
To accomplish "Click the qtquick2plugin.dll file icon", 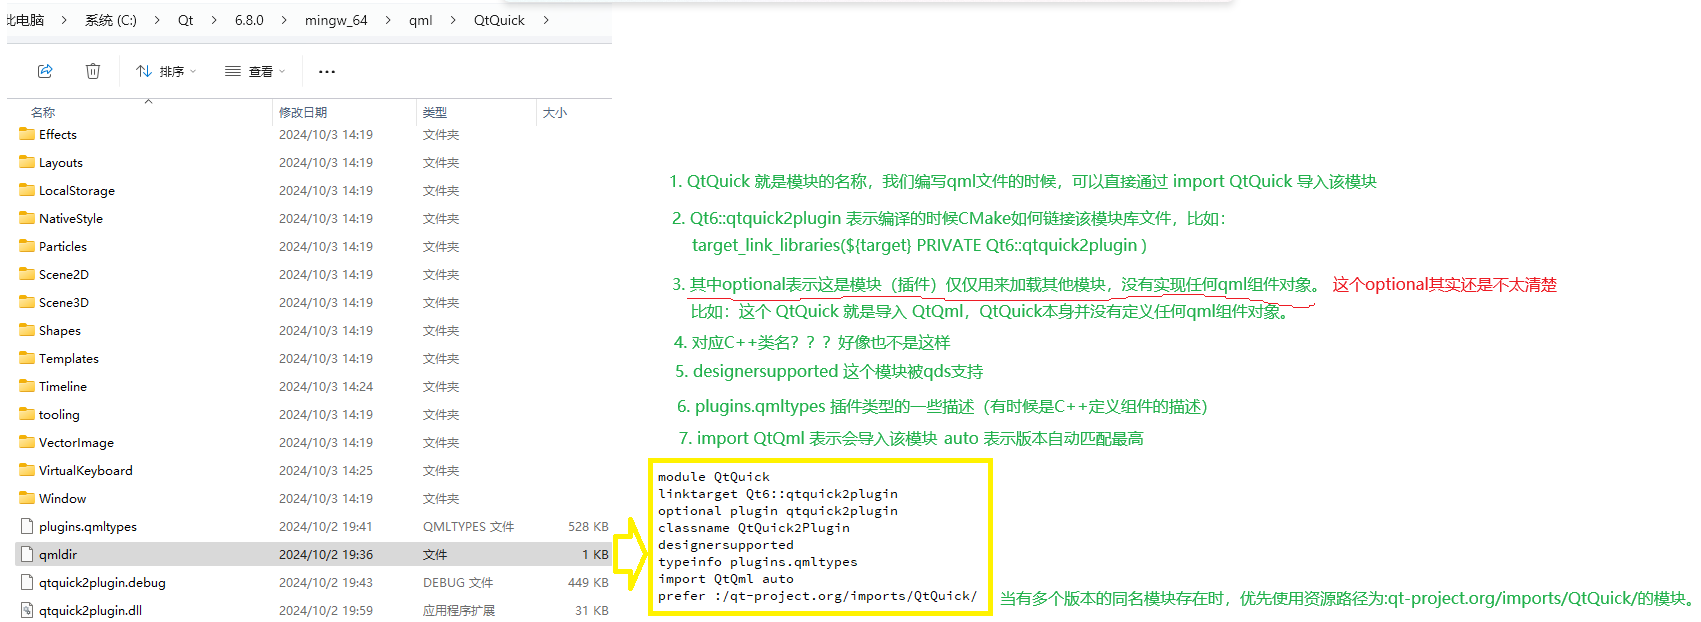I will click(x=27, y=610).
